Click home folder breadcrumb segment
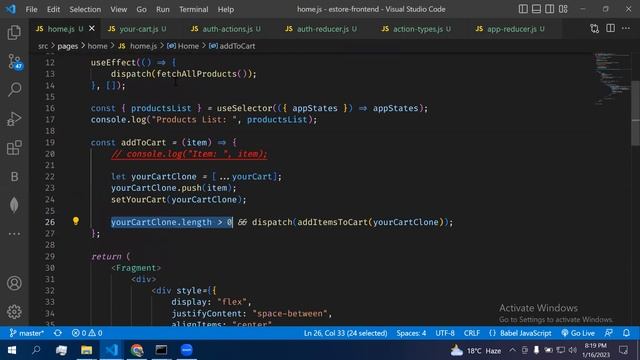The height and width of the screenshot is (360, 640). [98, 46]
